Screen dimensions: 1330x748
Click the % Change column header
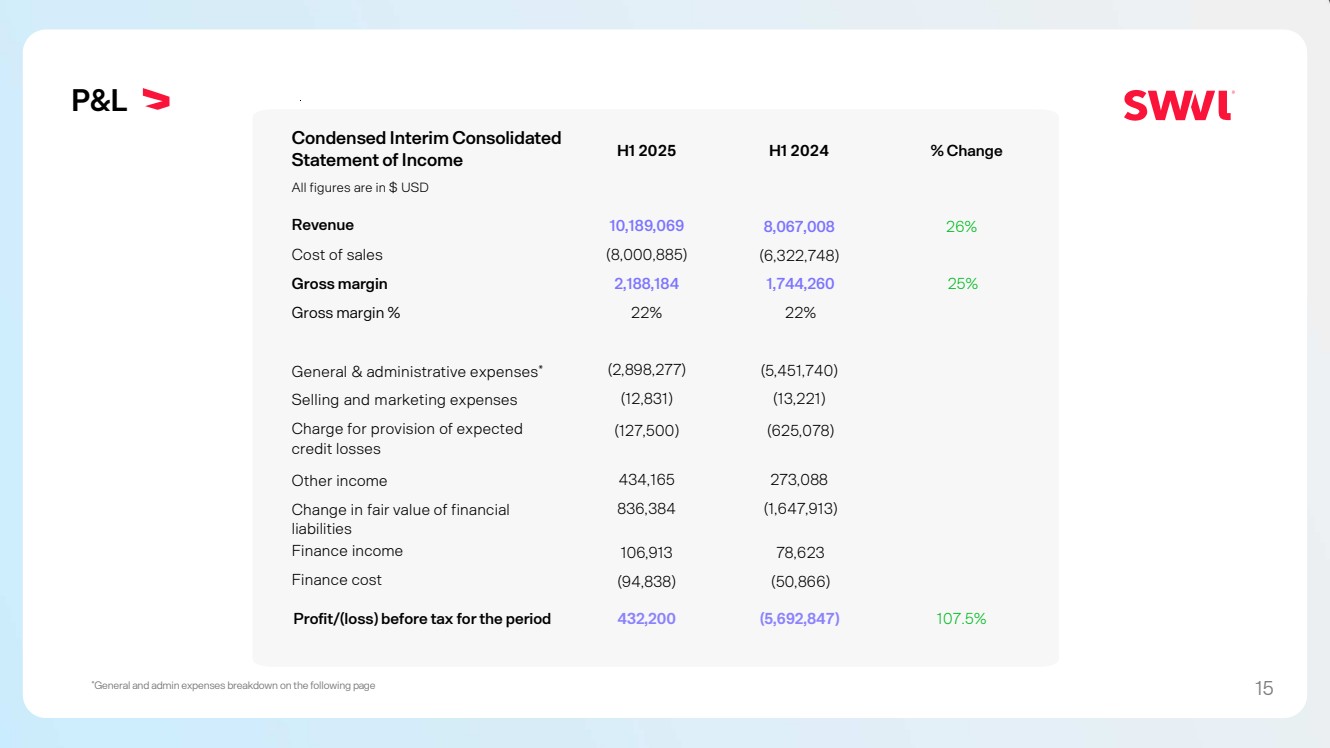(966, 151)
